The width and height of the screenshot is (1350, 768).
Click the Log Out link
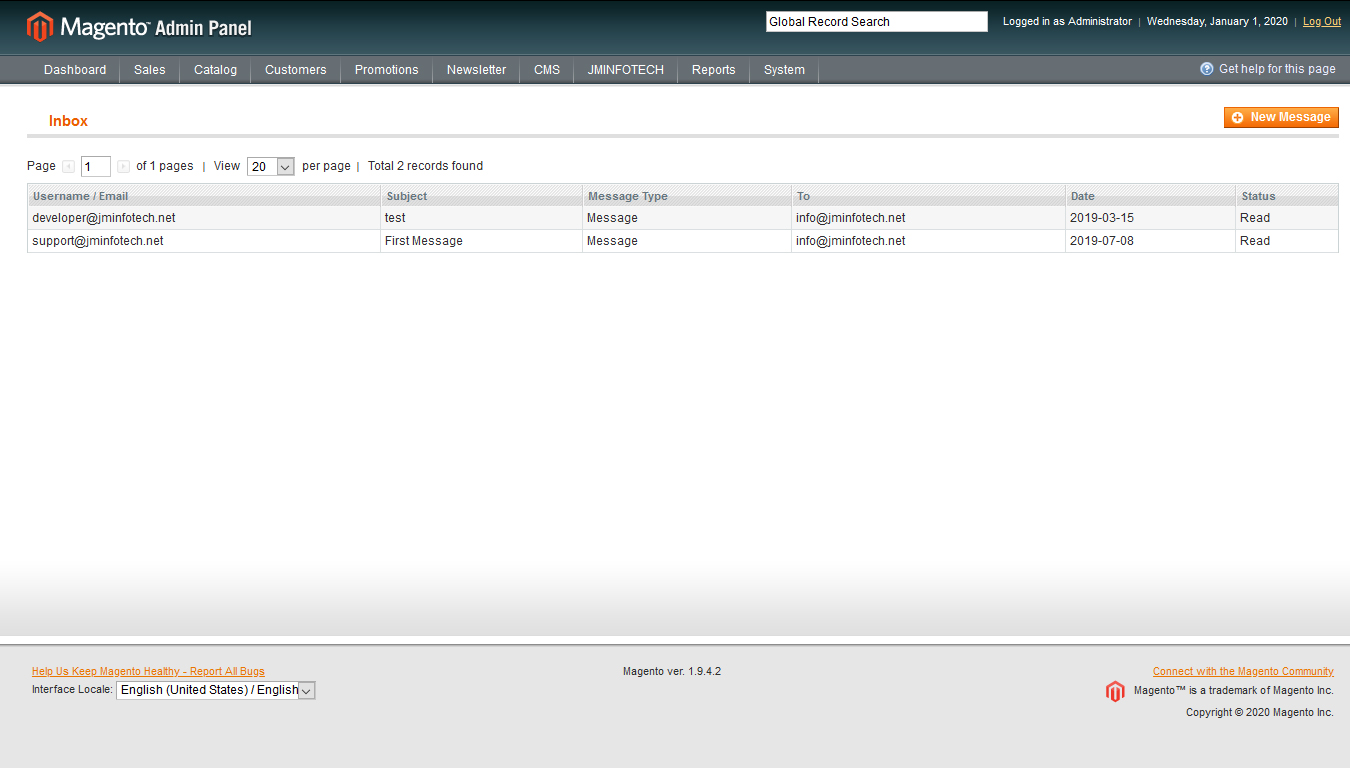click(x=1322, y=22)
